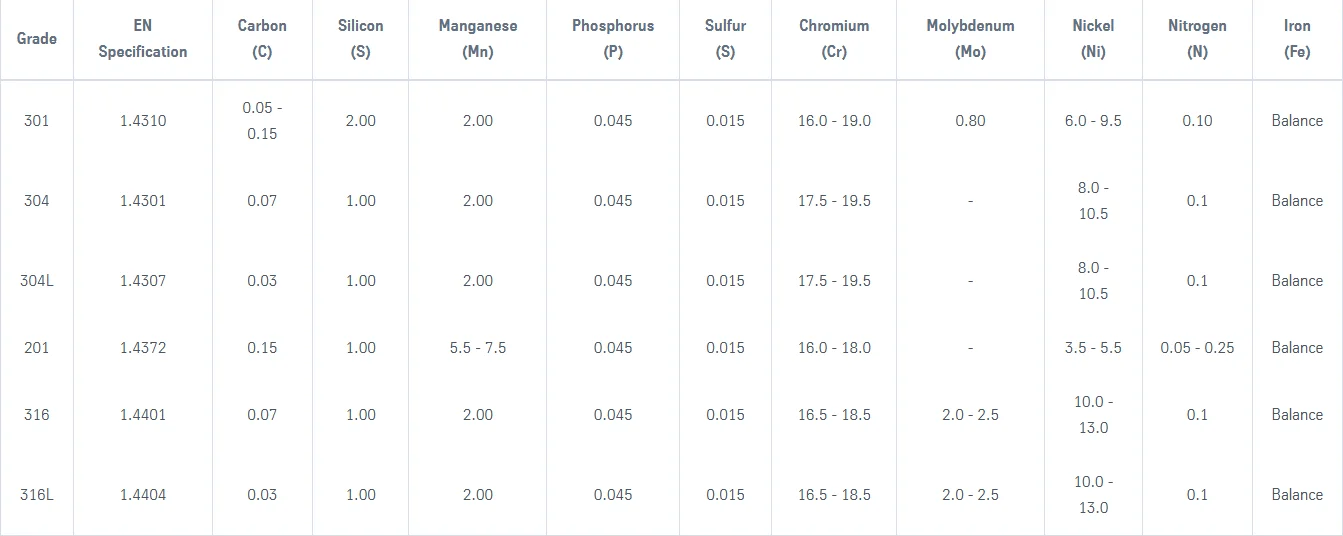Click the Grade column header
This screenshot has width=1343, height=536.
(37, 39)
